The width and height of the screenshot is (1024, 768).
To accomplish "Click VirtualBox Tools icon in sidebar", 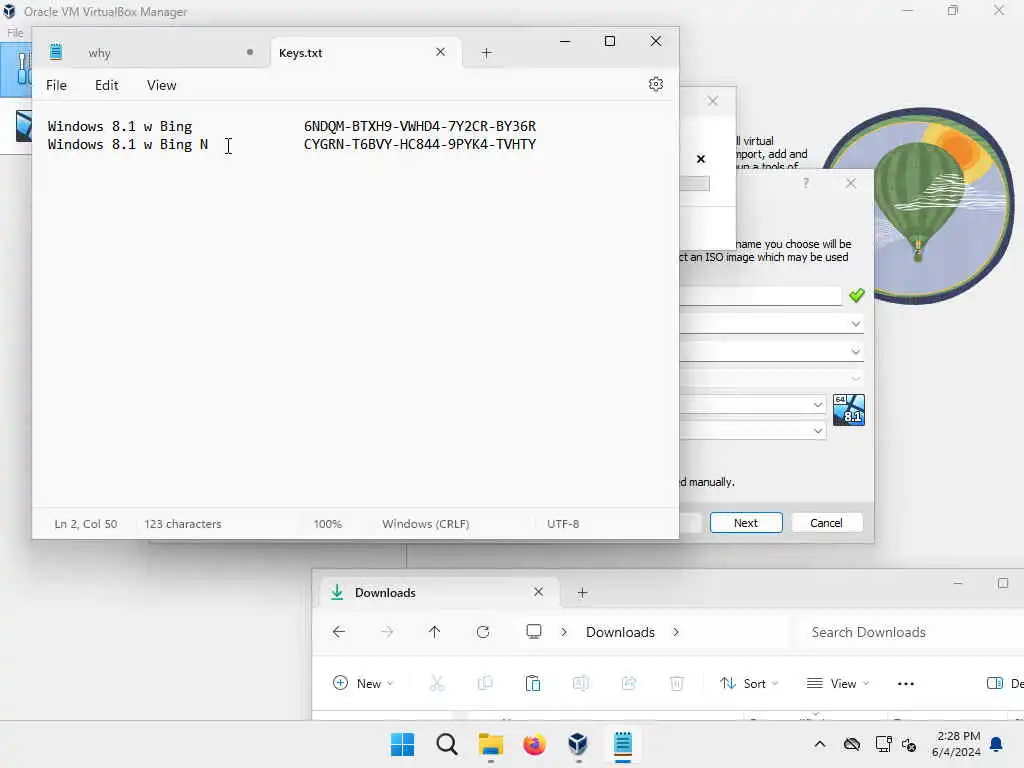I will tap(22, 68).
